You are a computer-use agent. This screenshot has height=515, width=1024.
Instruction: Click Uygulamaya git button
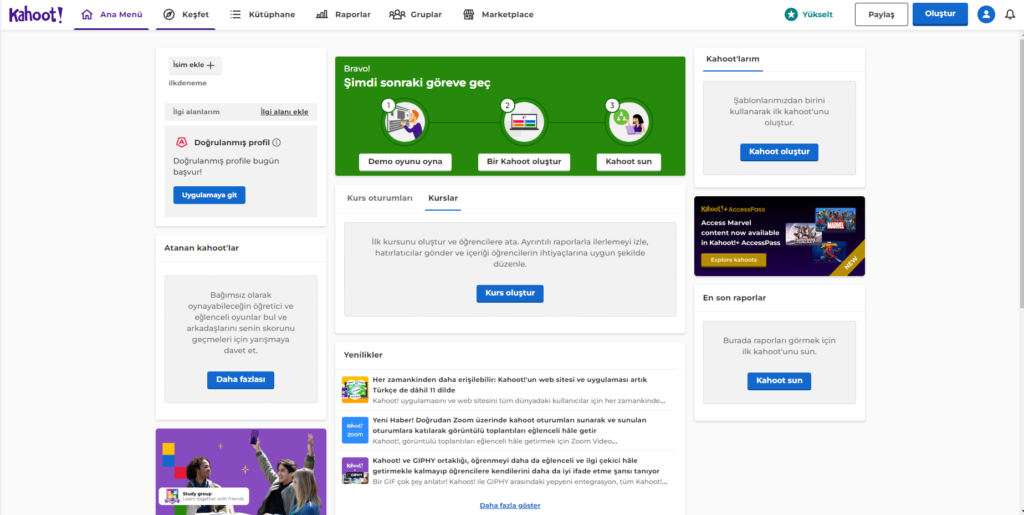point(209,195)
